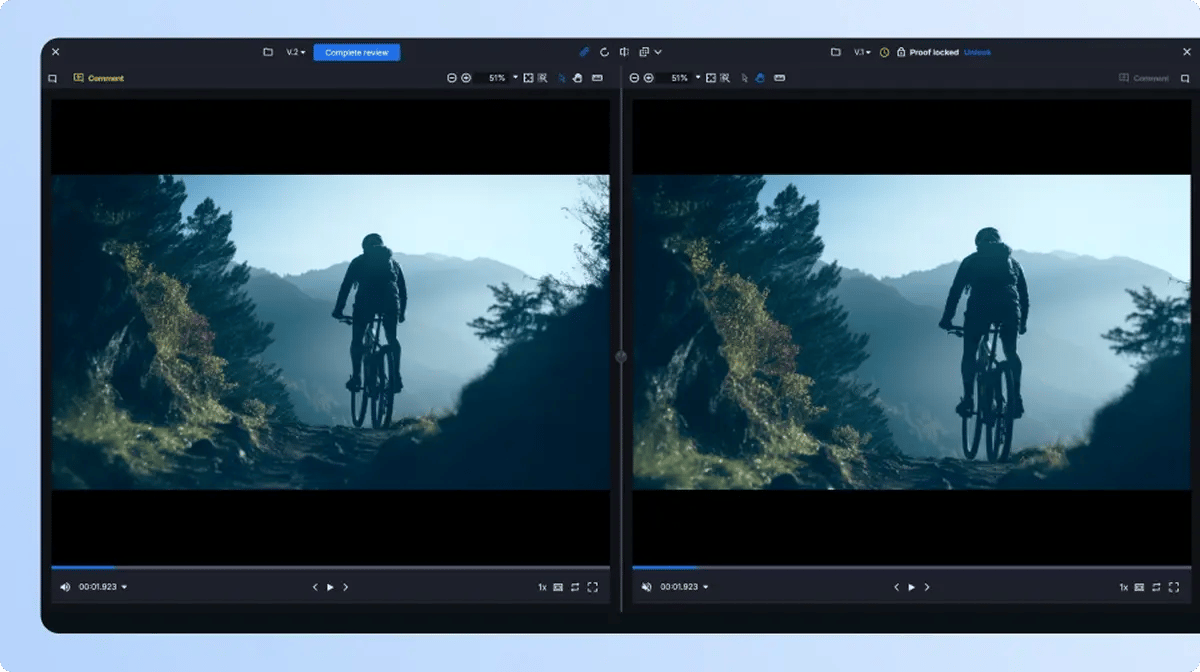Click the Complete review button
Image resolution: width=1200 pixels, height=672 pixels.
coord(356,52)
